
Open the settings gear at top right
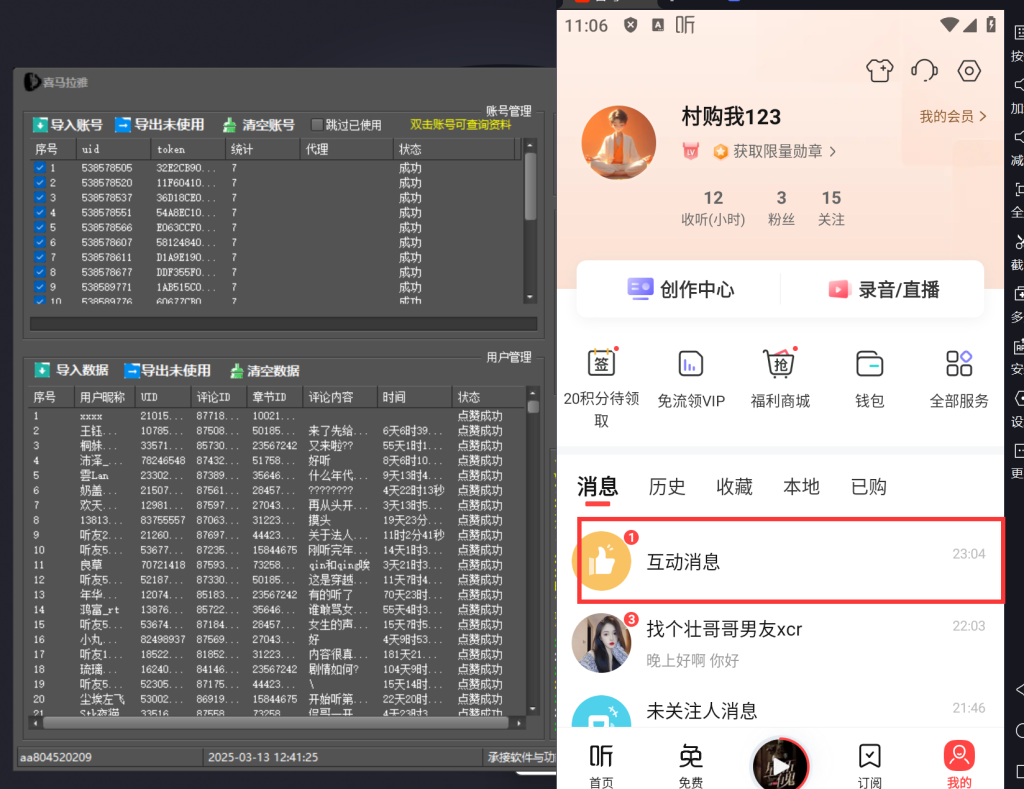(x=967, y=71)
